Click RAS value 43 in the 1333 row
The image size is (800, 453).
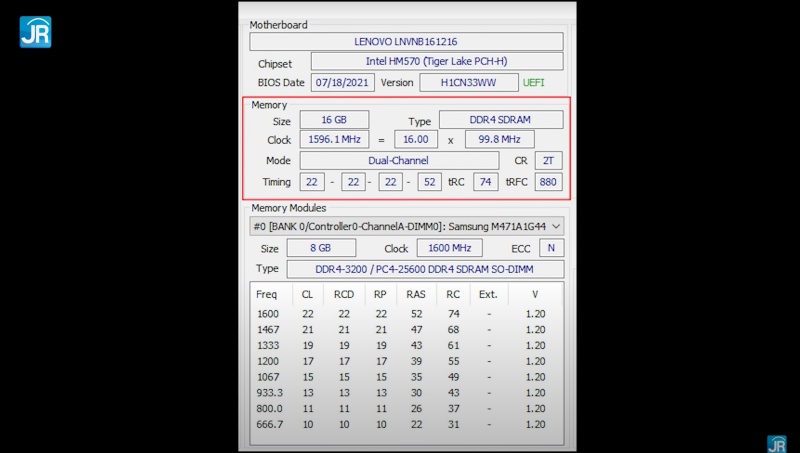pyautogui.click(x=416, y=345)
